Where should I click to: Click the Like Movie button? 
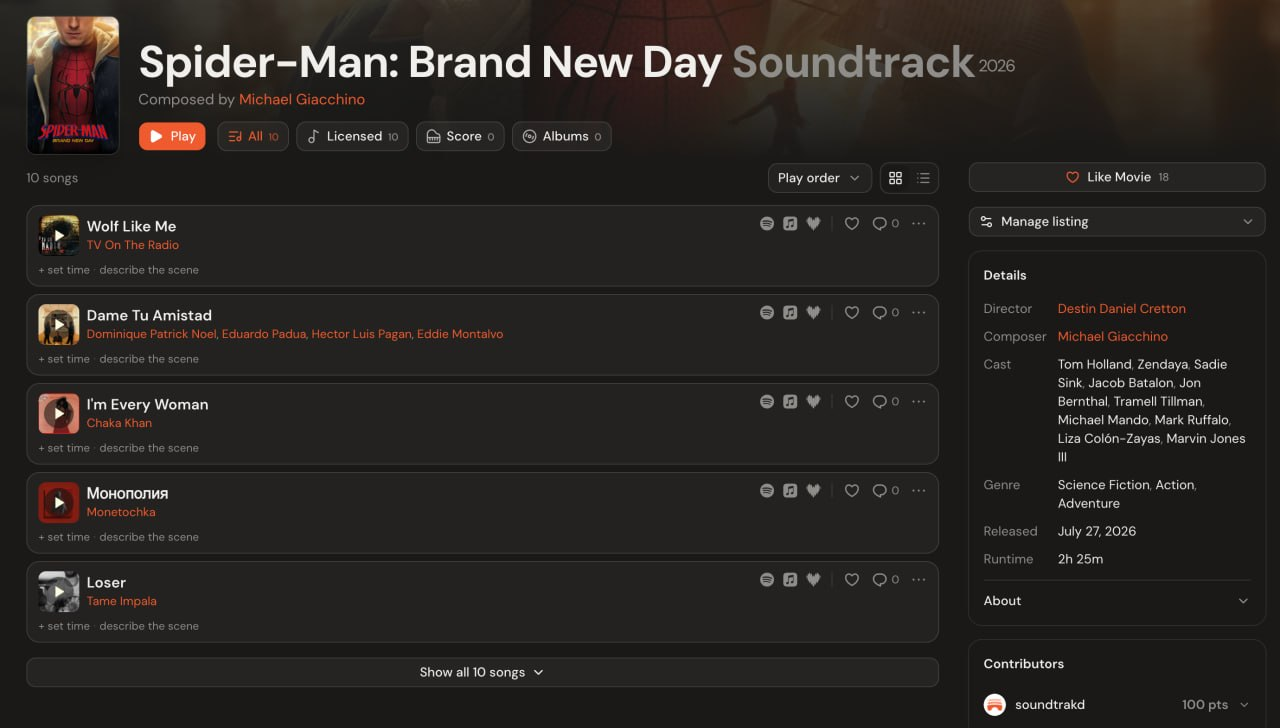(x=1117, y=177)
